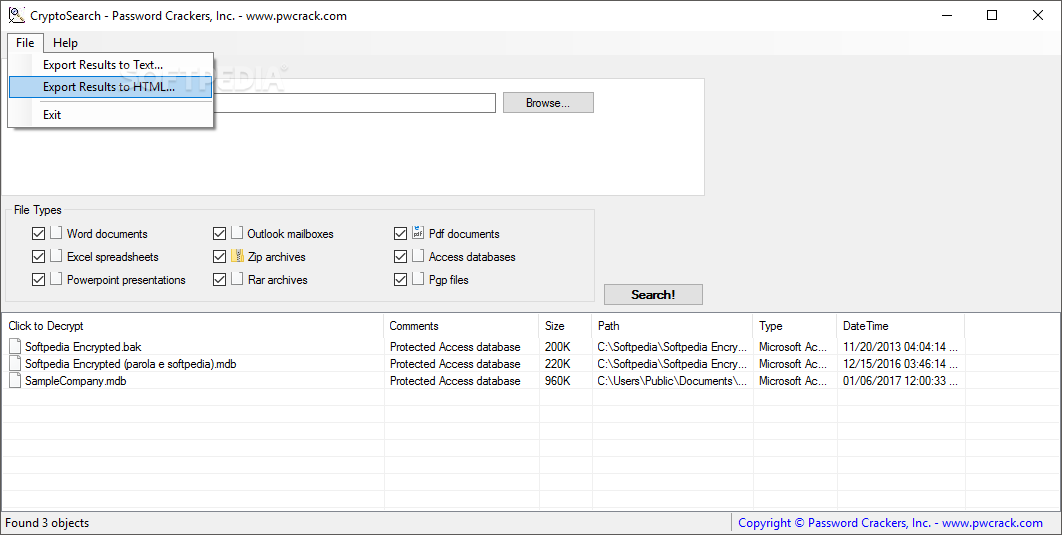Open the Help menu
The width and height of the screenshot is (1062, 535).
point(65,43)
